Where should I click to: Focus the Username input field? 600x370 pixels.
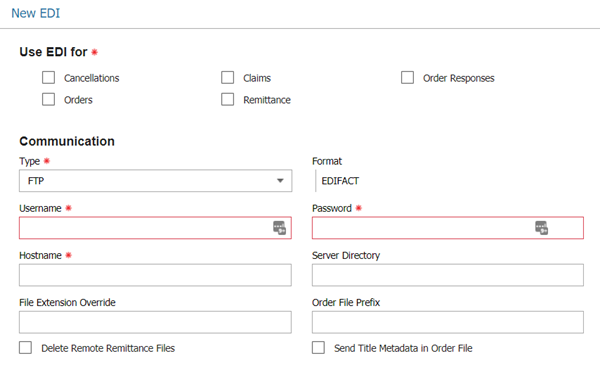[x=155, y=228]
